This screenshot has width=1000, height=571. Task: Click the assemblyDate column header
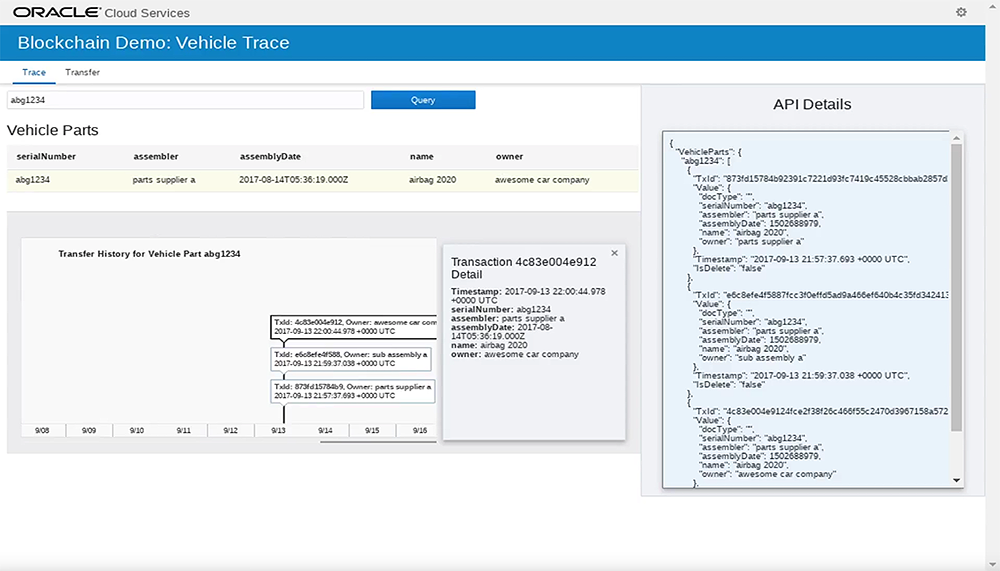point(270,156)
